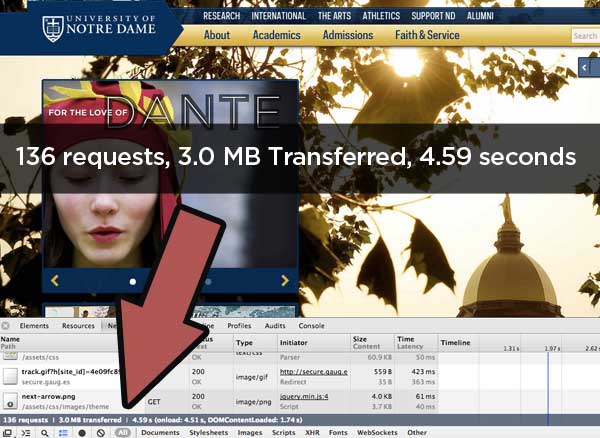The image size is (600, 438).
Task: Filter network requests by Scripts
Action: click(284, 433)
